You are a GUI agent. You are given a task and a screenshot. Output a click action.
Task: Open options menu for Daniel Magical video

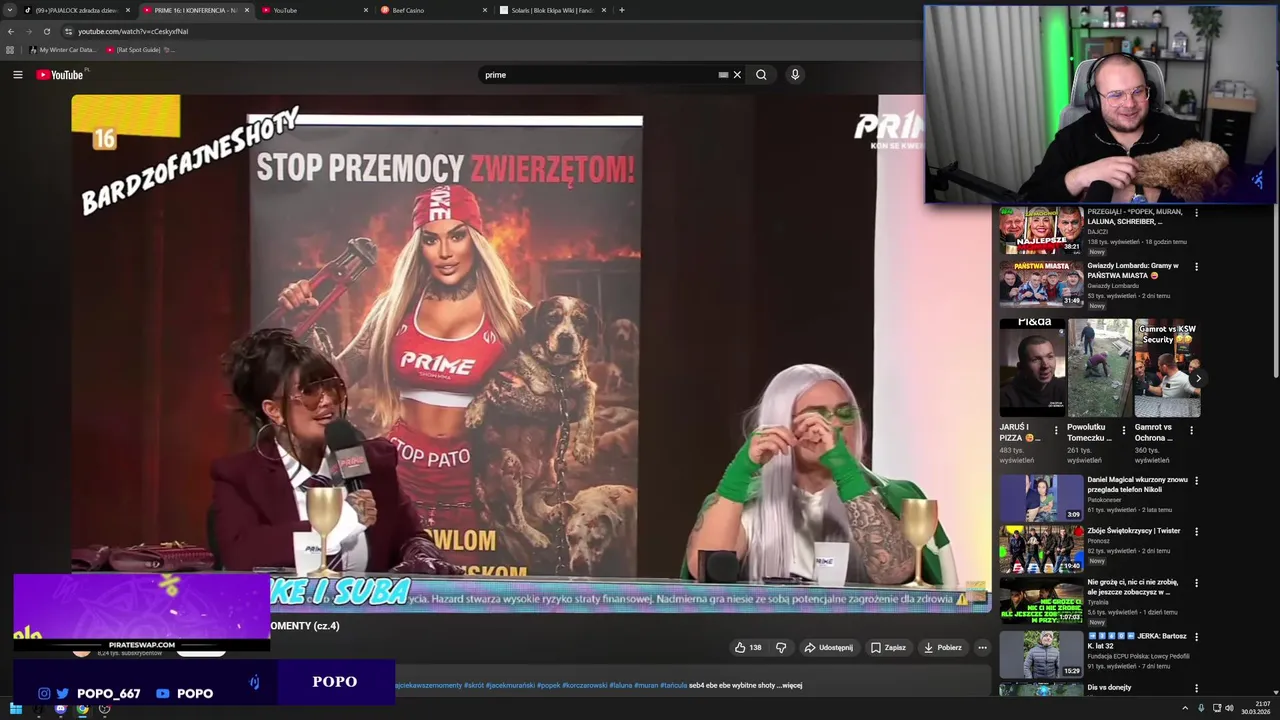[x=1196, y=481]
